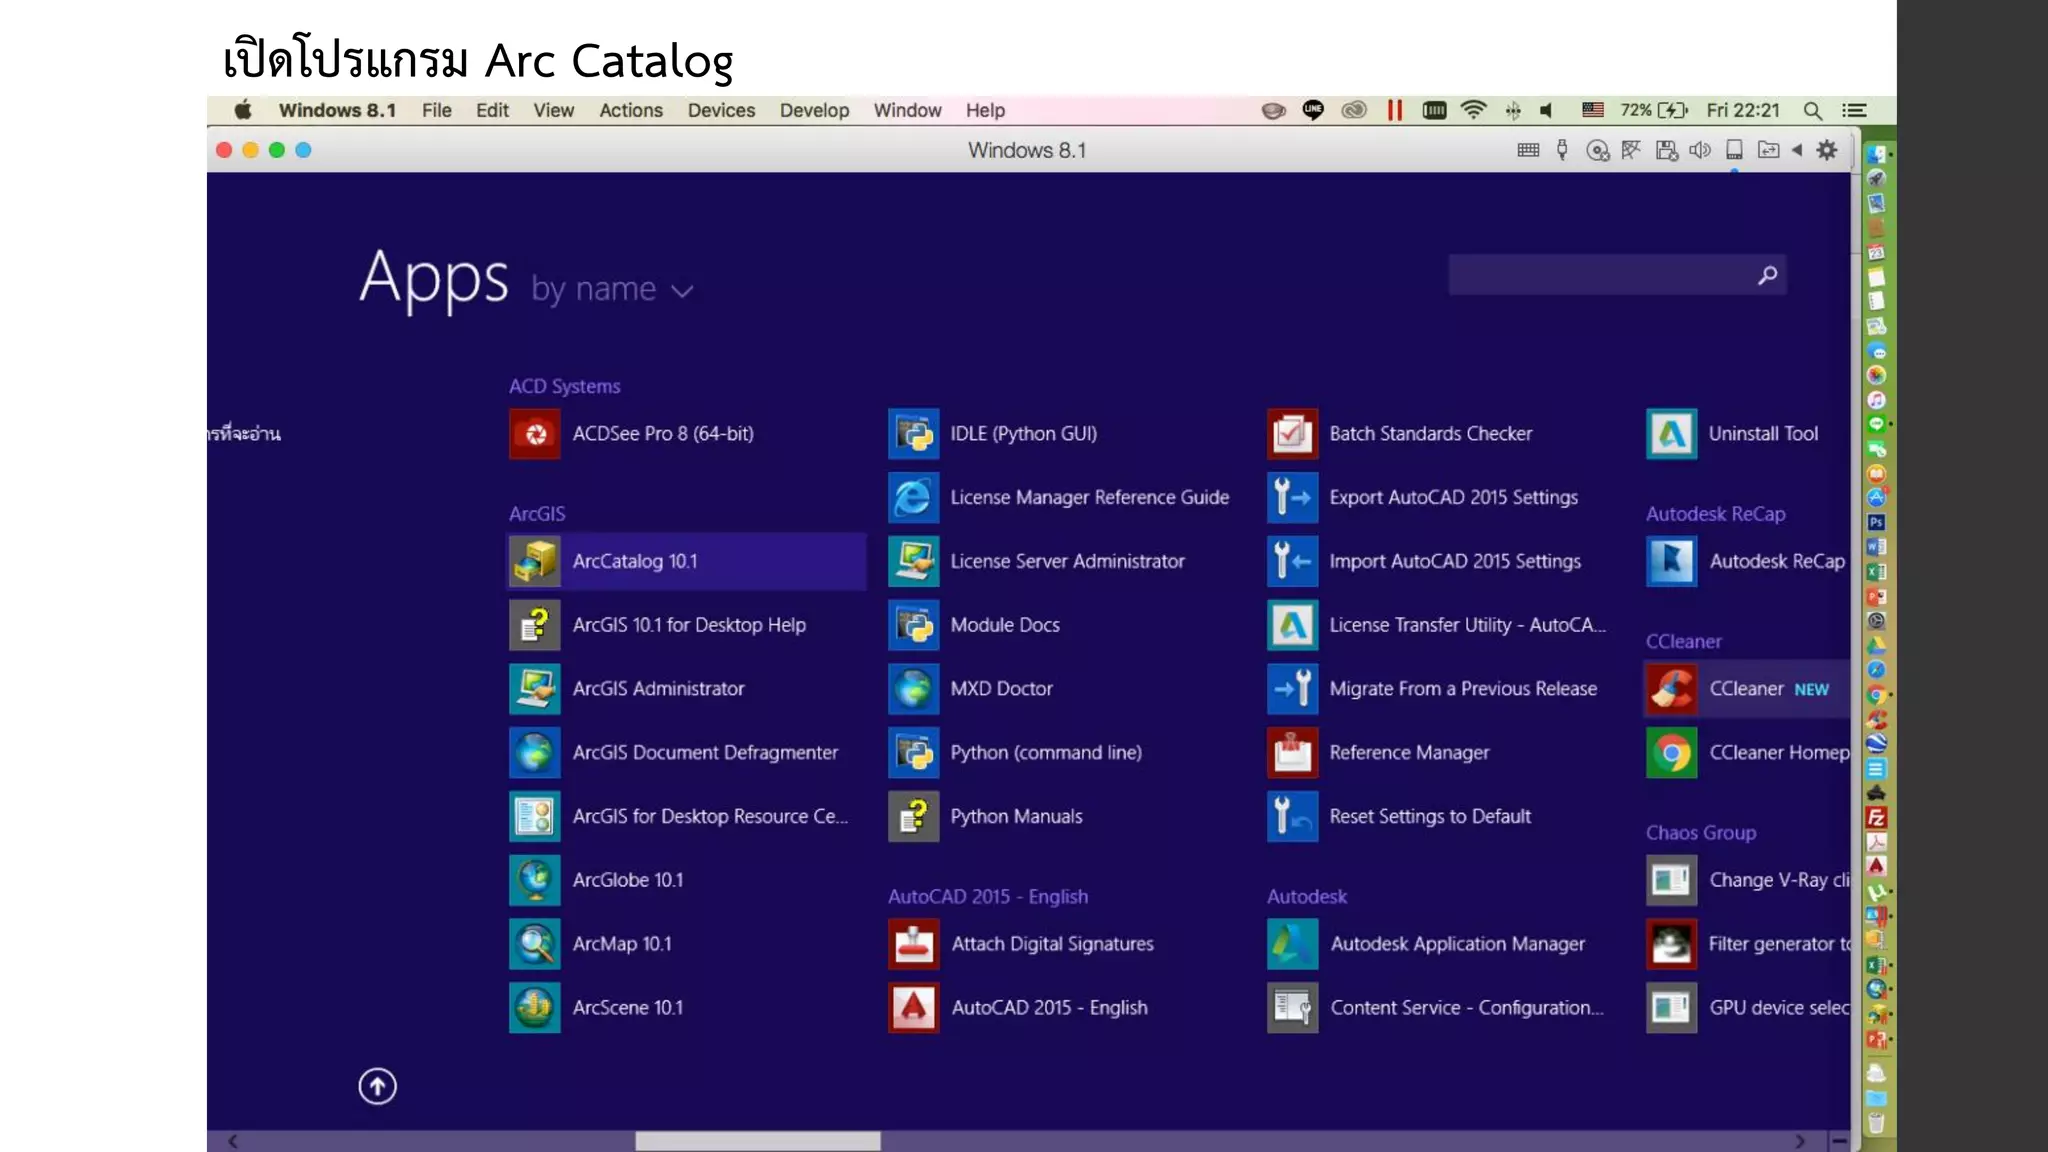Viewport: 2048px width, 1152px height.
Task: Open the Actions menu
Action: pyautogui.click(x=631, y=111)
